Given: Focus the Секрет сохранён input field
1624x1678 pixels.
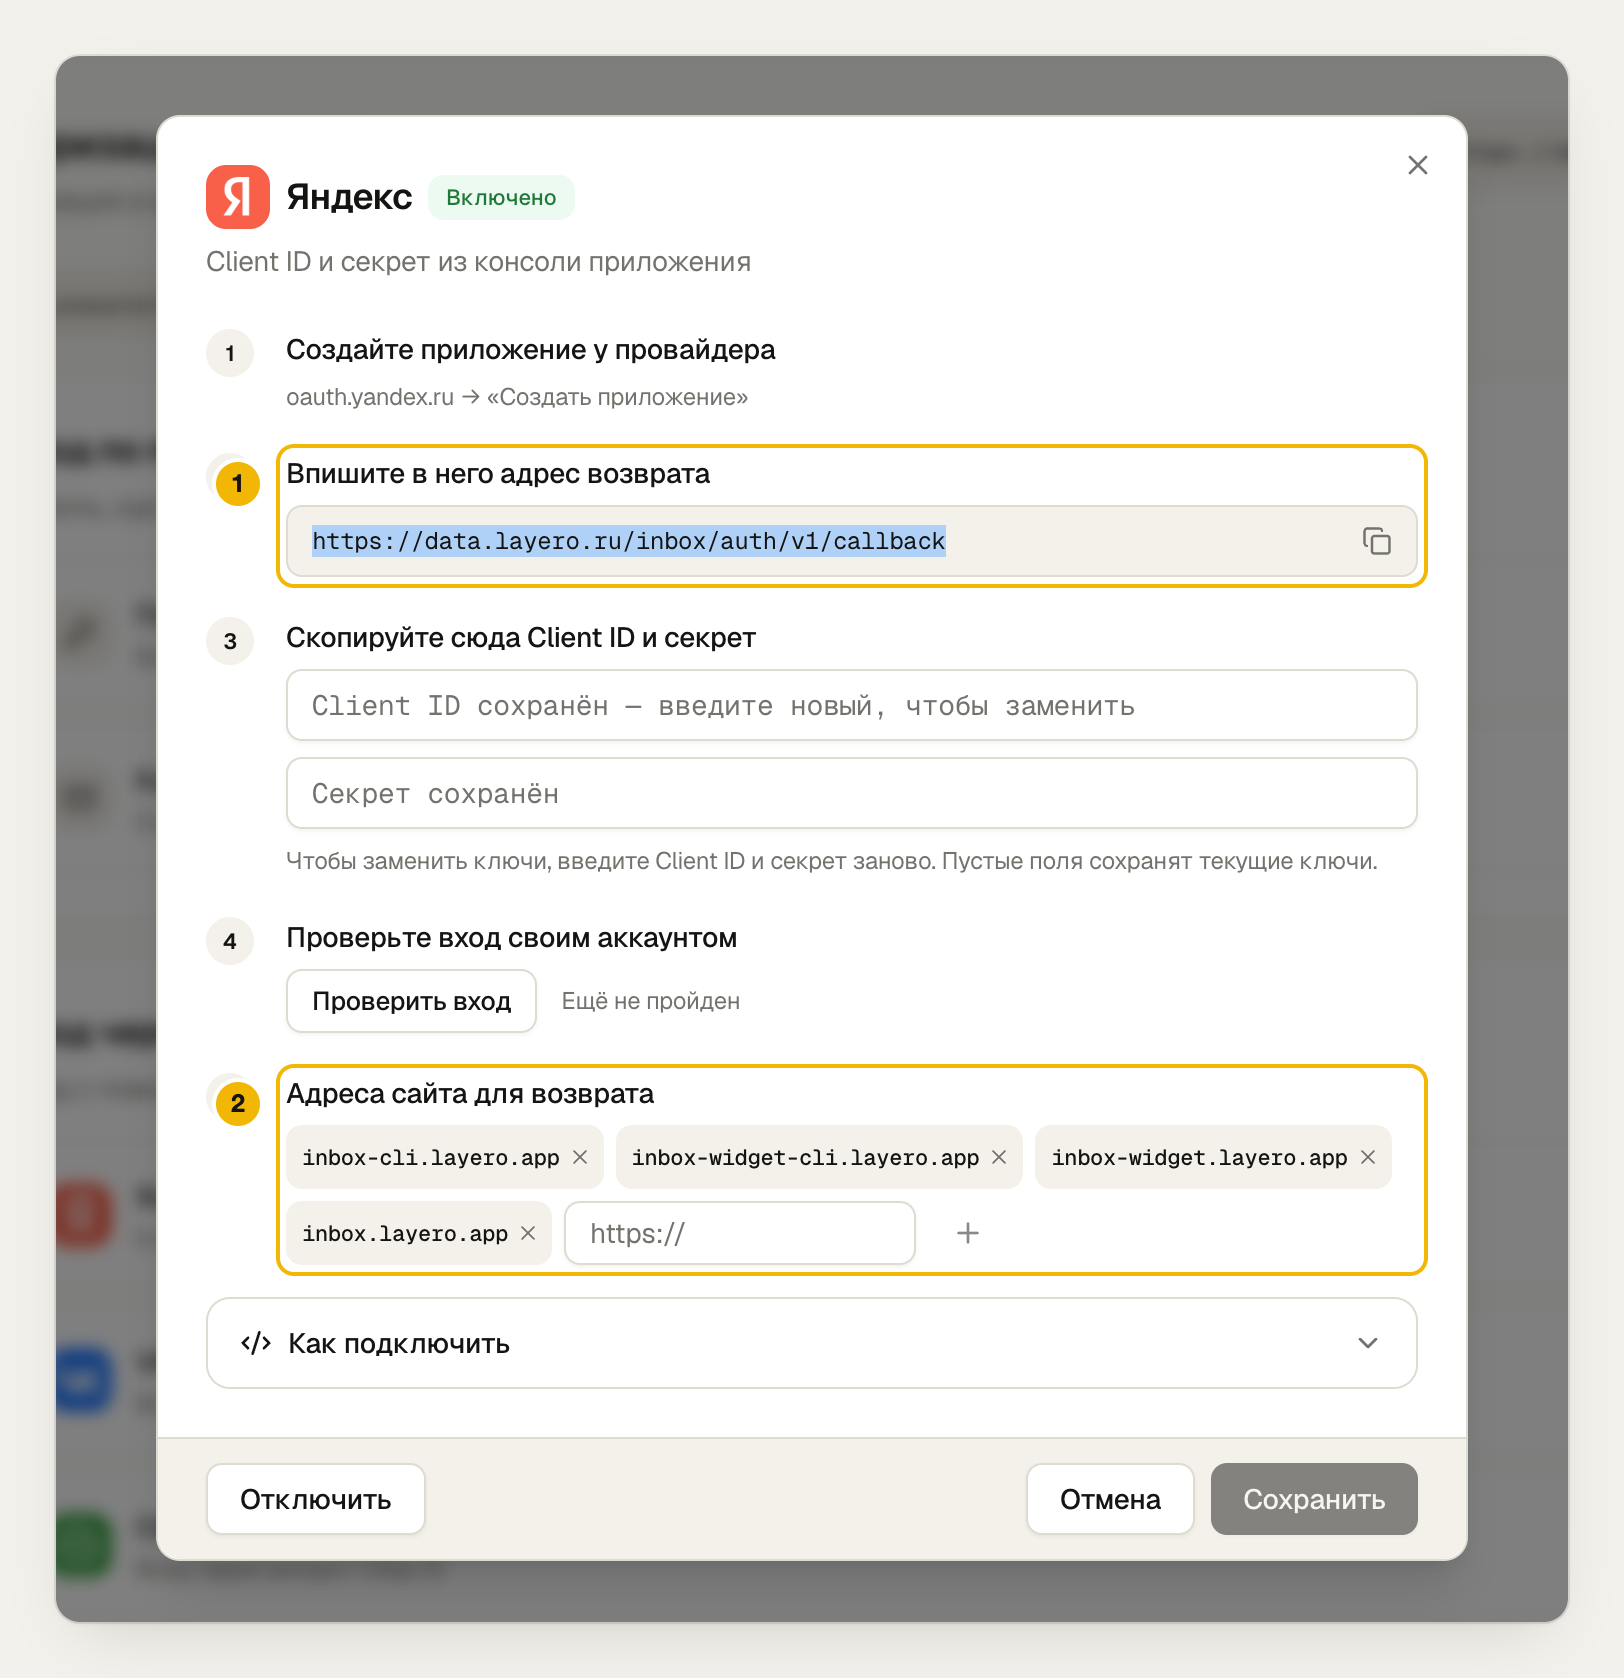Looking at the screenshot, I should pyautogui.click(x=852, y=793).
